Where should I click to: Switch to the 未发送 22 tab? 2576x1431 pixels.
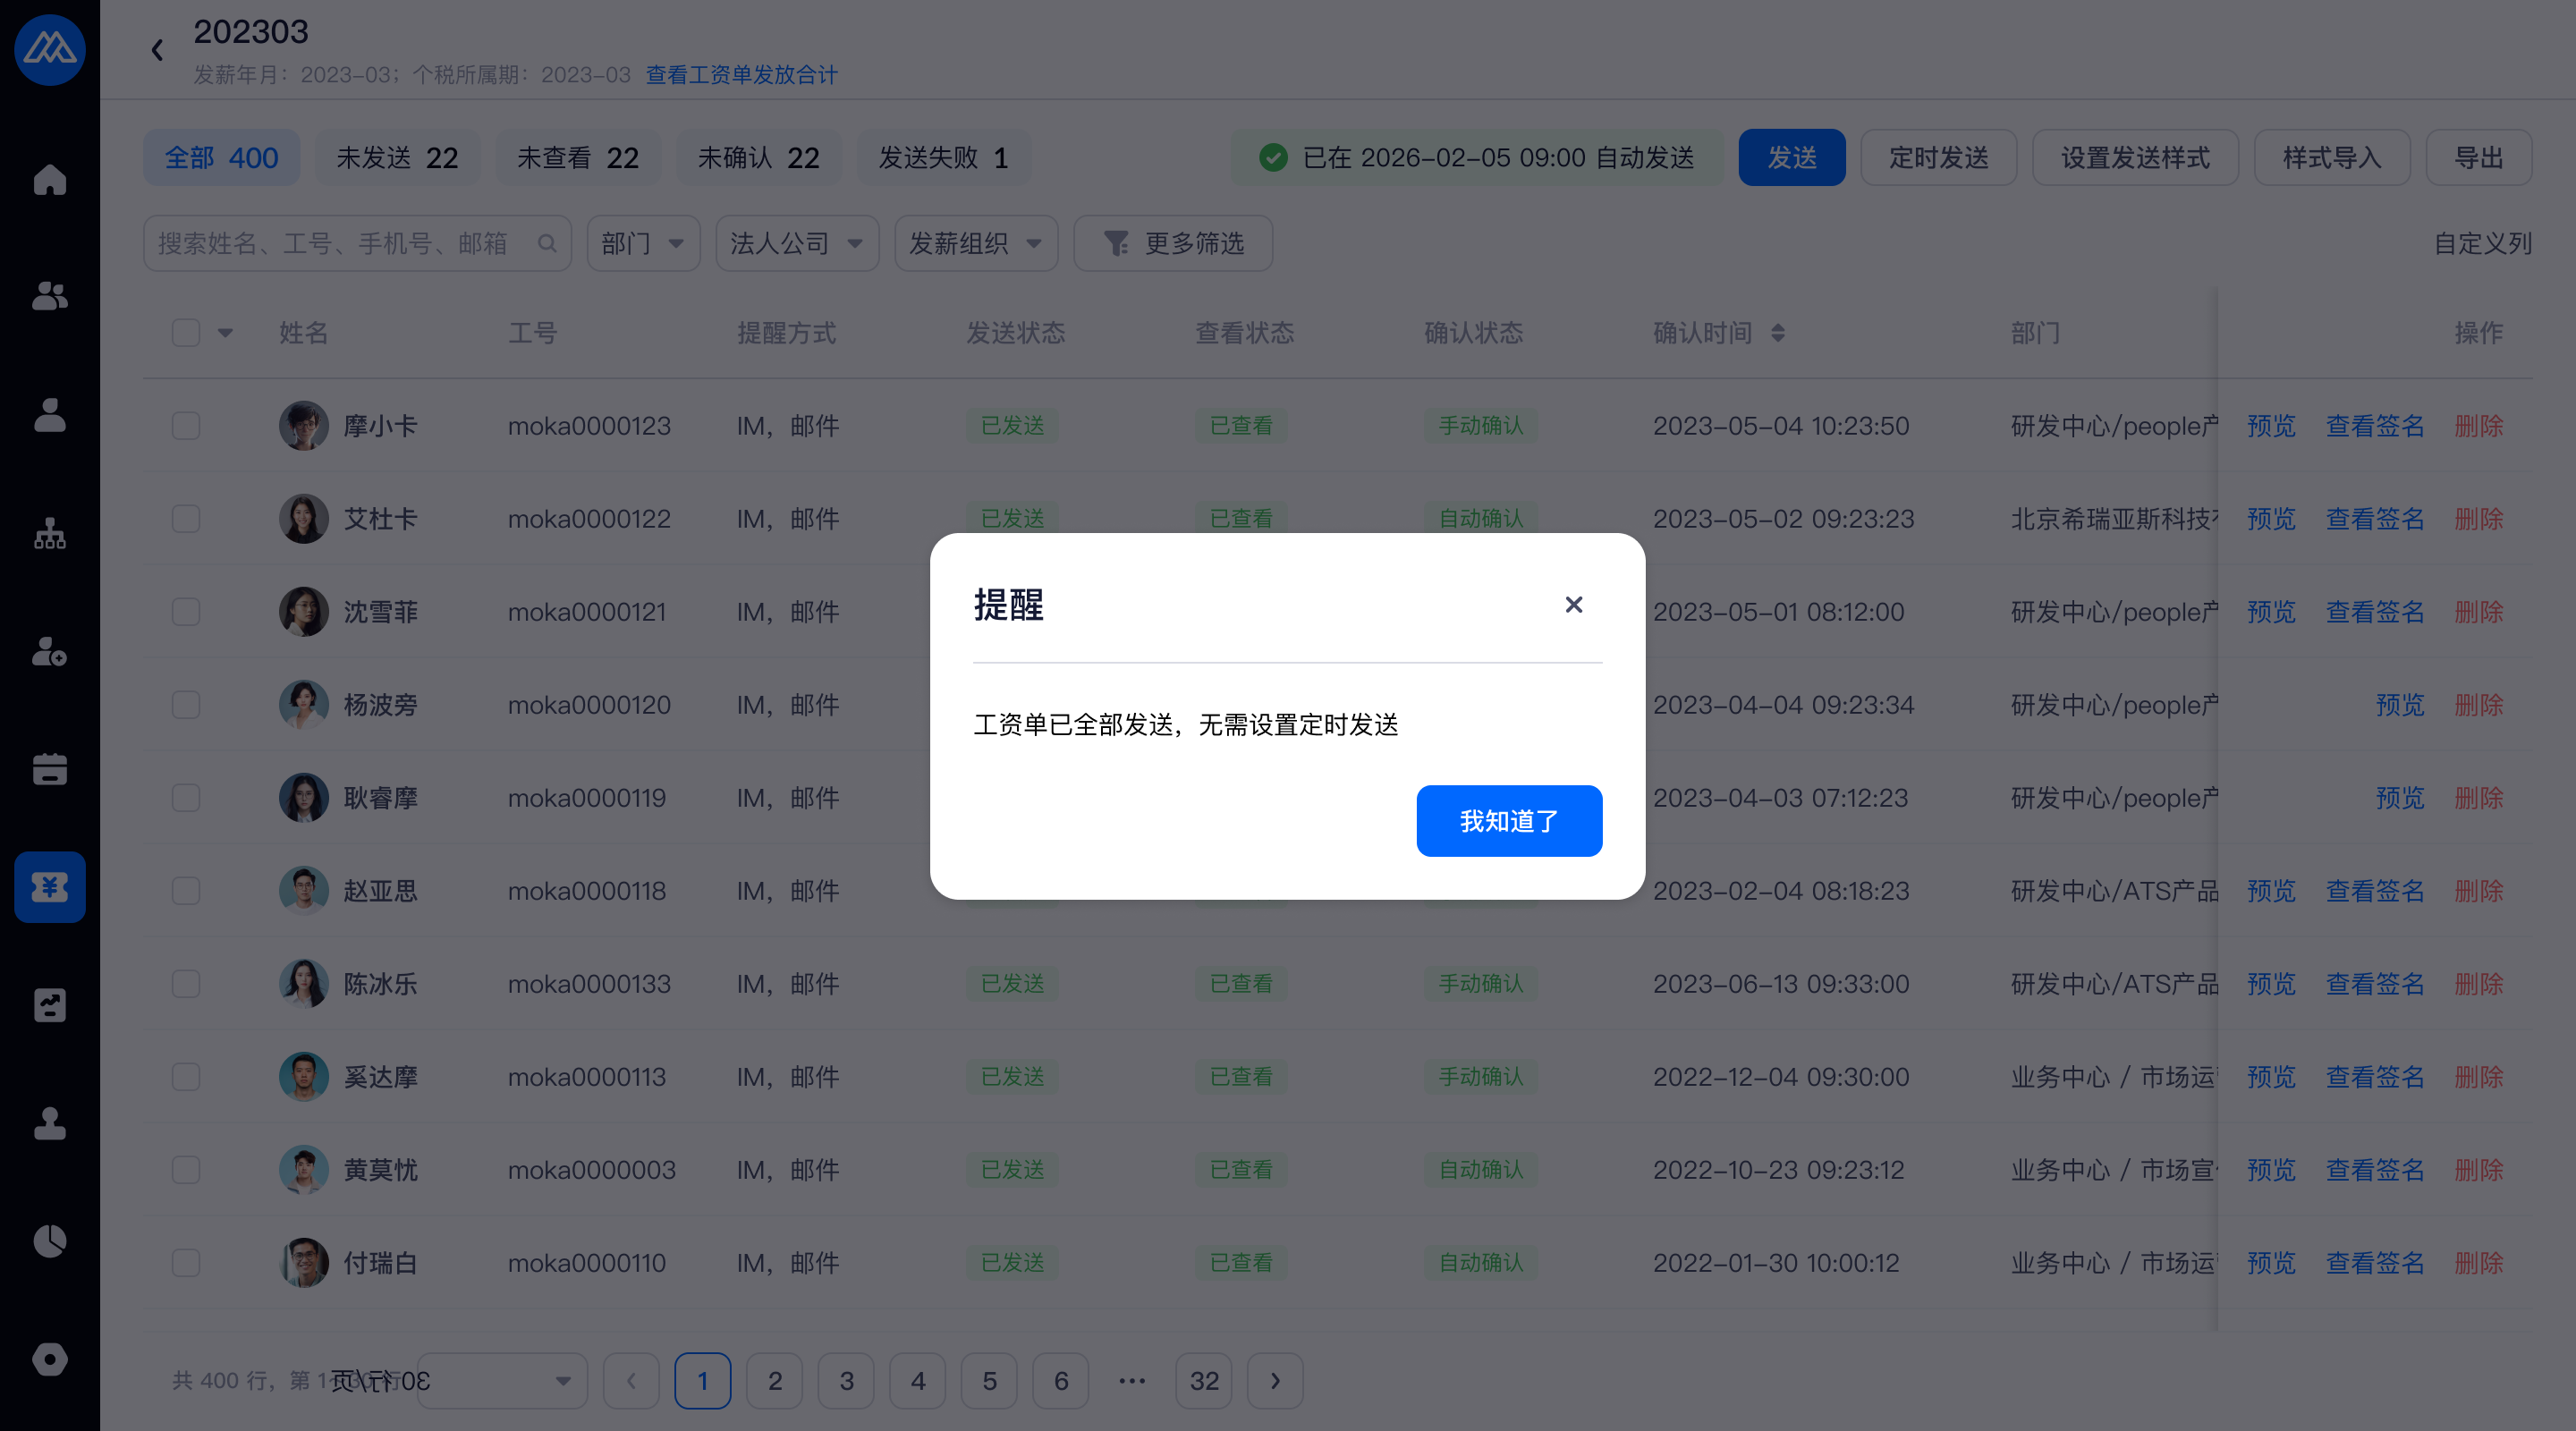click(x=397, y=158)
